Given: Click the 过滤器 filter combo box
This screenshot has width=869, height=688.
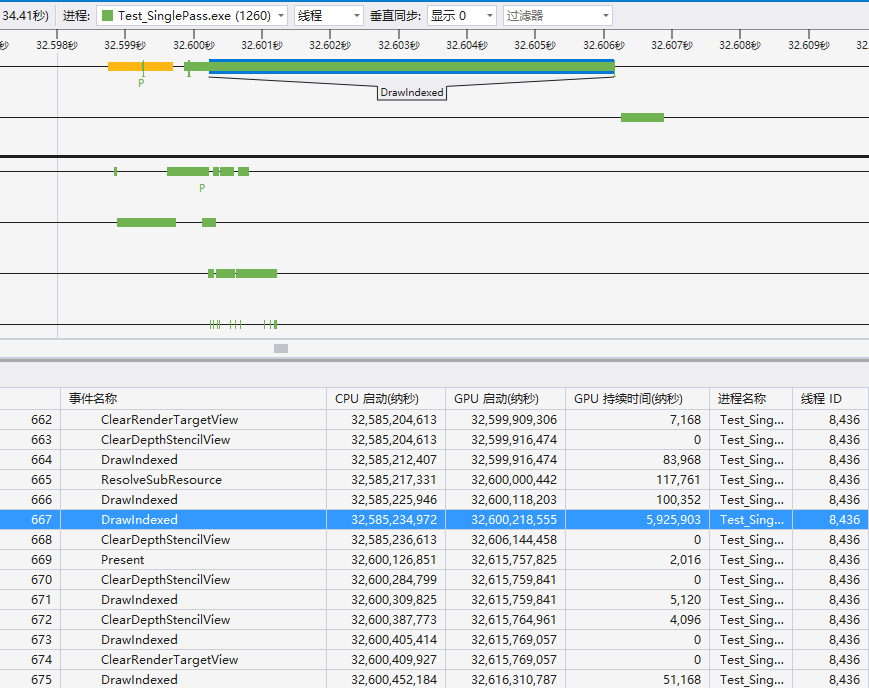Looking at the screenshot, I should click(x=558, y=16).
